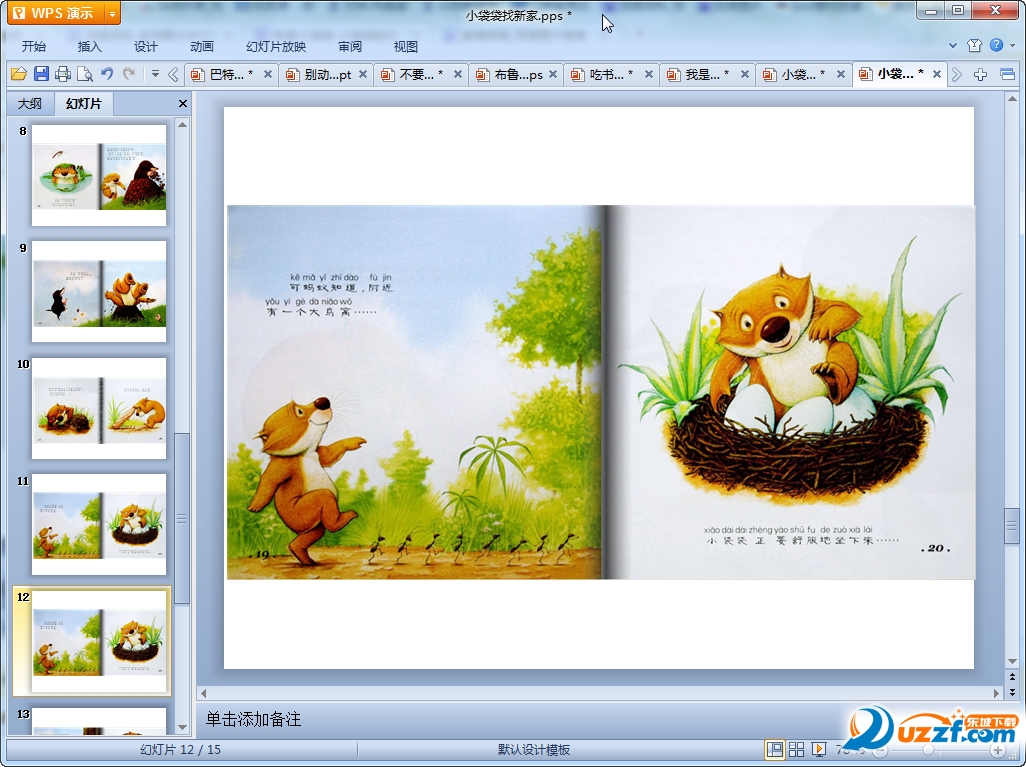Open the 动画 ribbon menu
Image resolution: width=1026 pixels, height=767 pixels.
202,46
